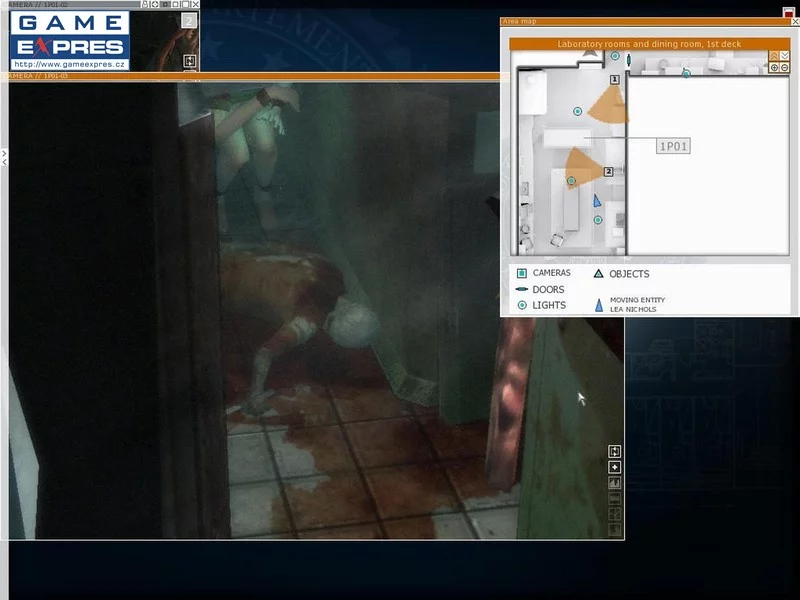Go down one deck with double chevron down
The image size is (800, 600).
(x=784, y=55)
